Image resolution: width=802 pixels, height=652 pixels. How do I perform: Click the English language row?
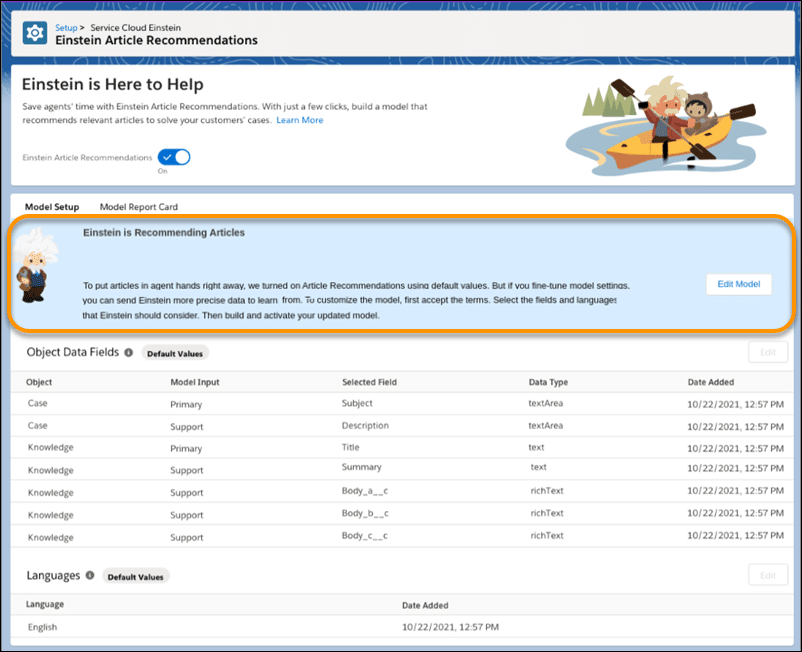(402, 627)
